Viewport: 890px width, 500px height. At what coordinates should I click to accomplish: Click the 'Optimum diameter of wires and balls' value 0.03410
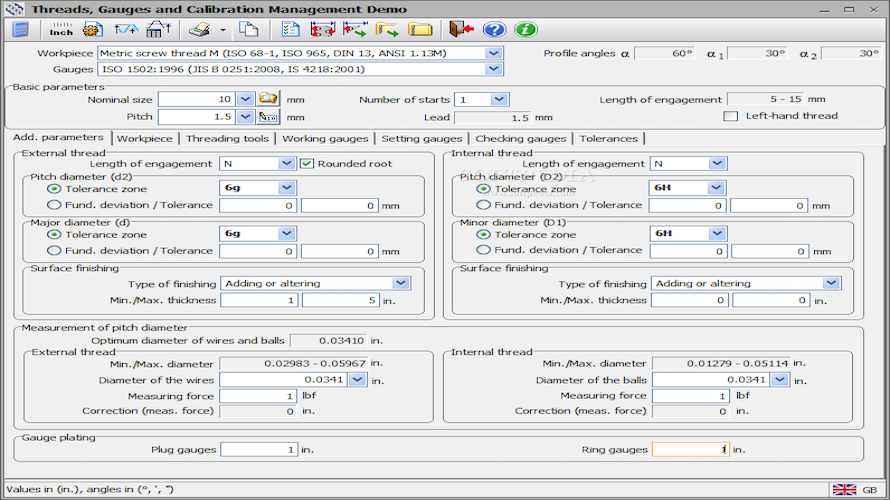[x=328, y=341]
